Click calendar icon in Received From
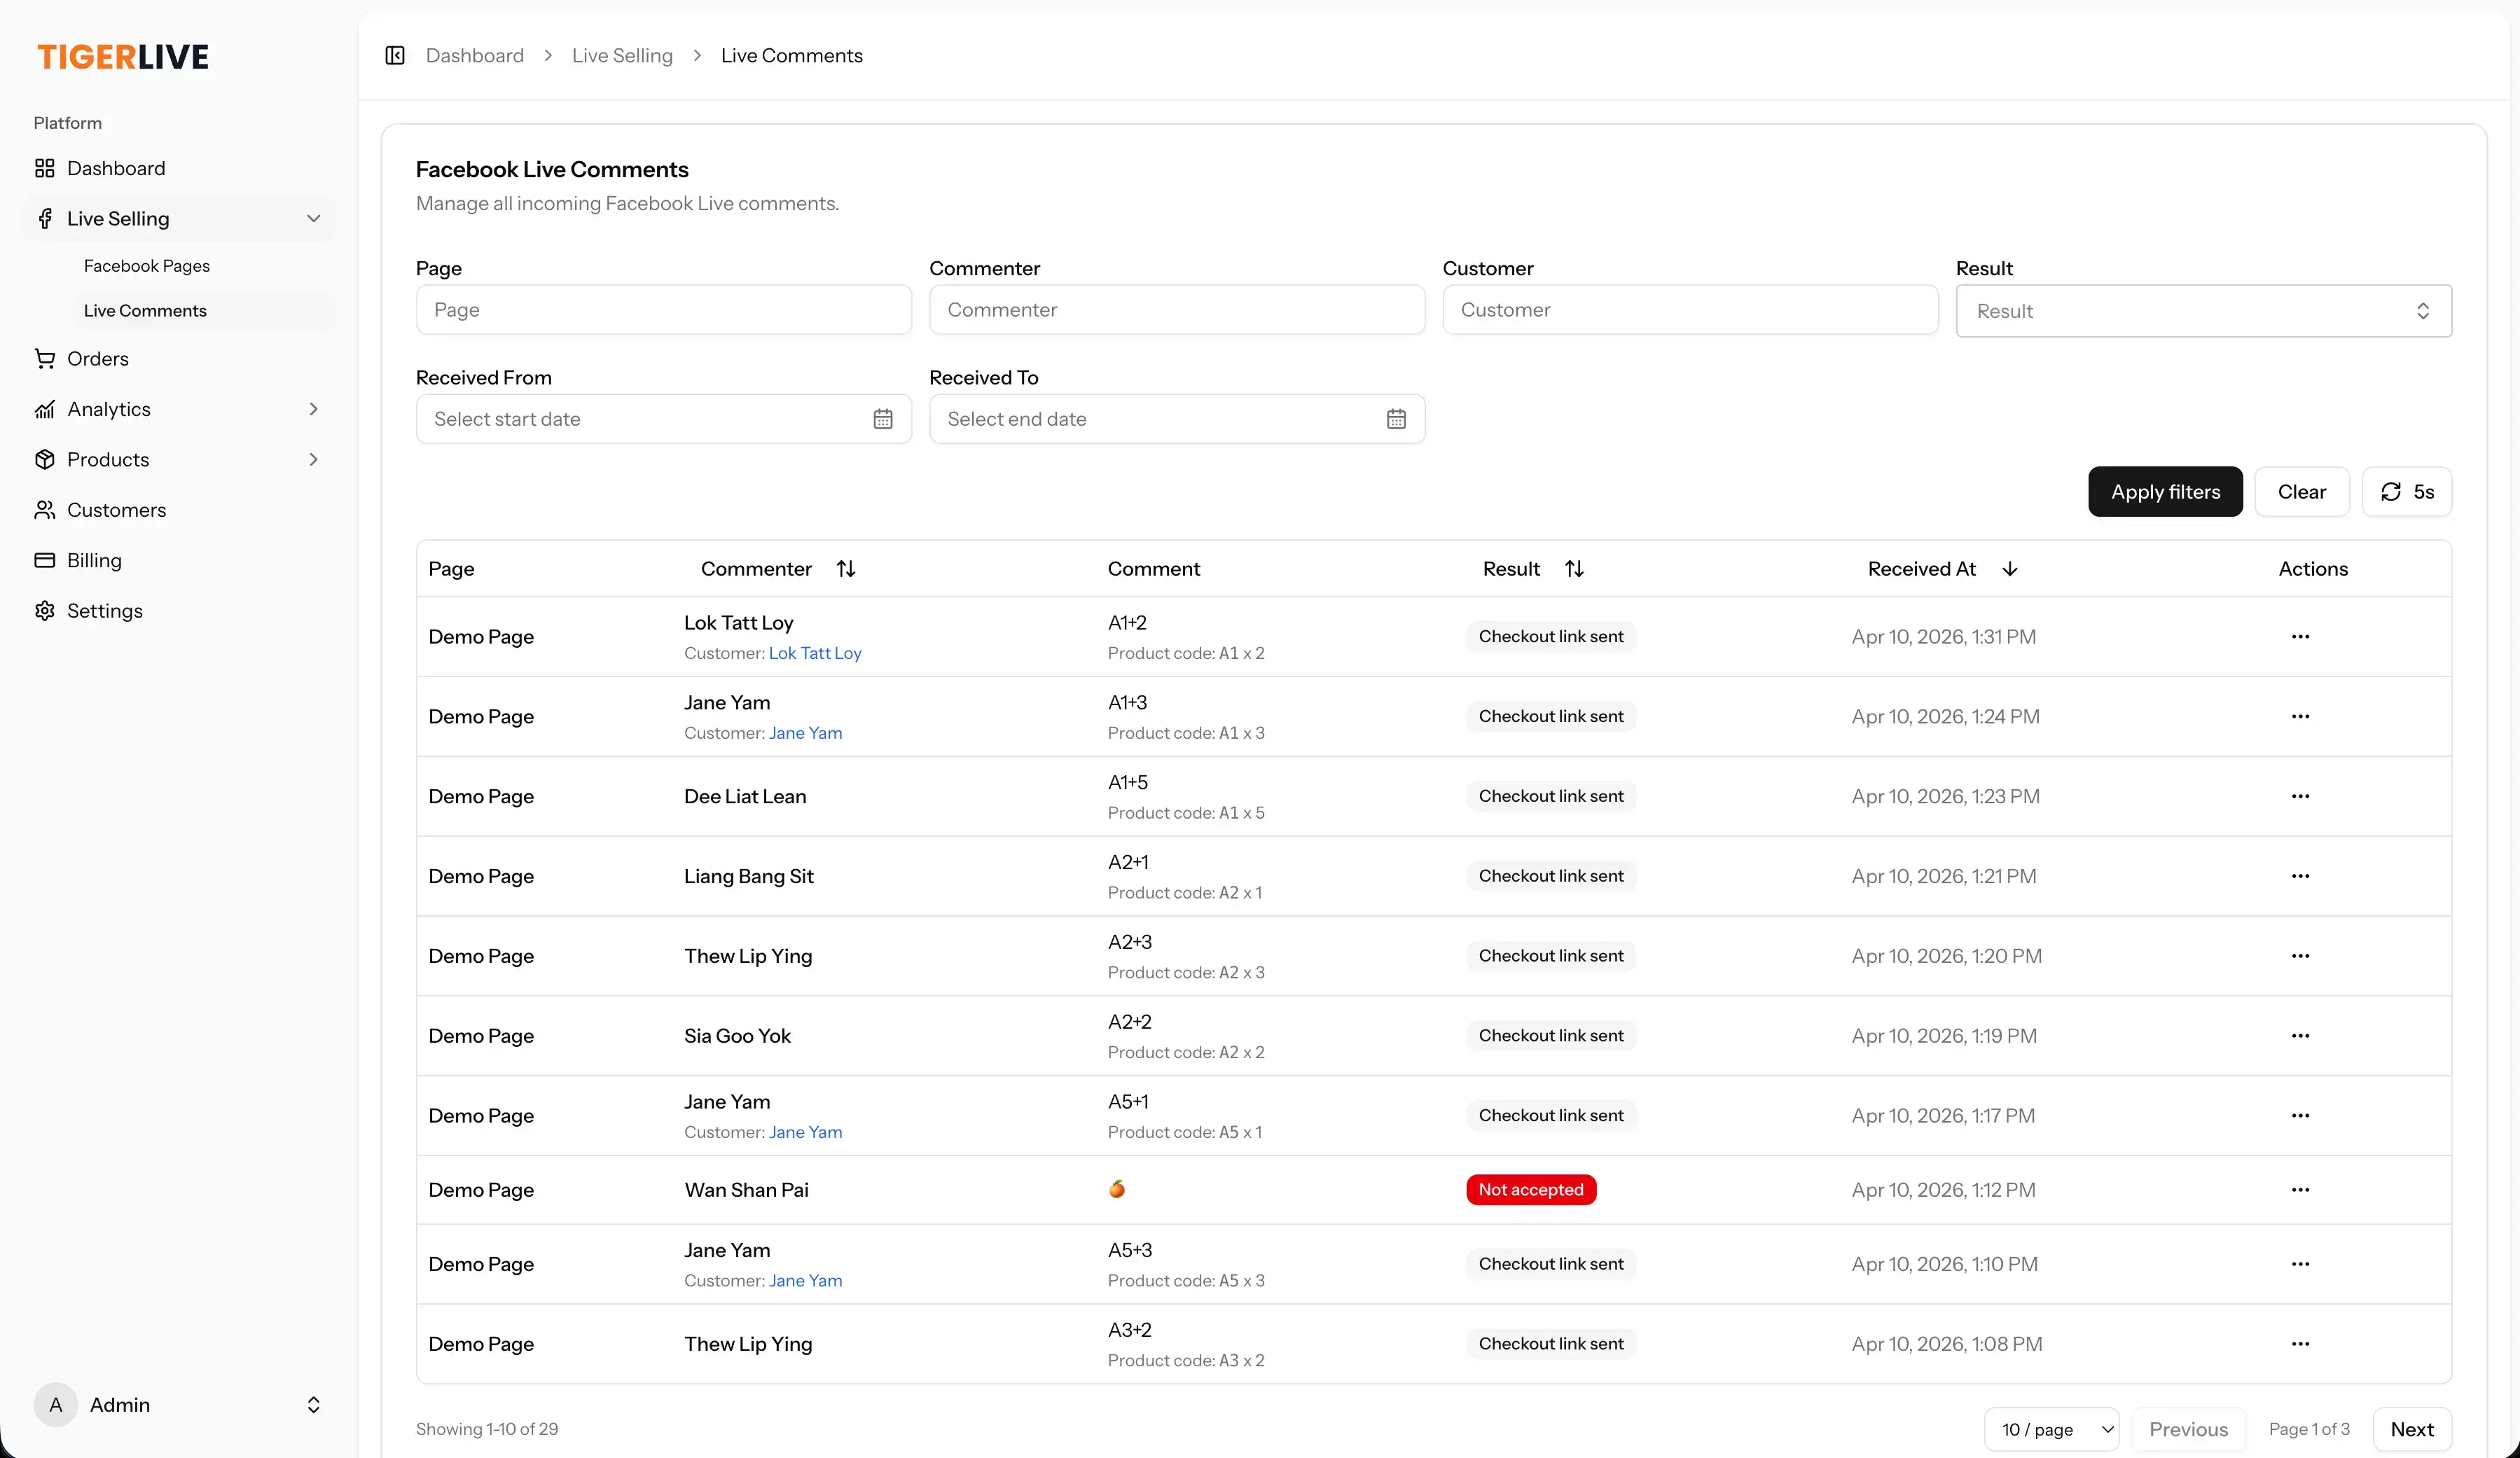2520x1458 pixels. 883,419
